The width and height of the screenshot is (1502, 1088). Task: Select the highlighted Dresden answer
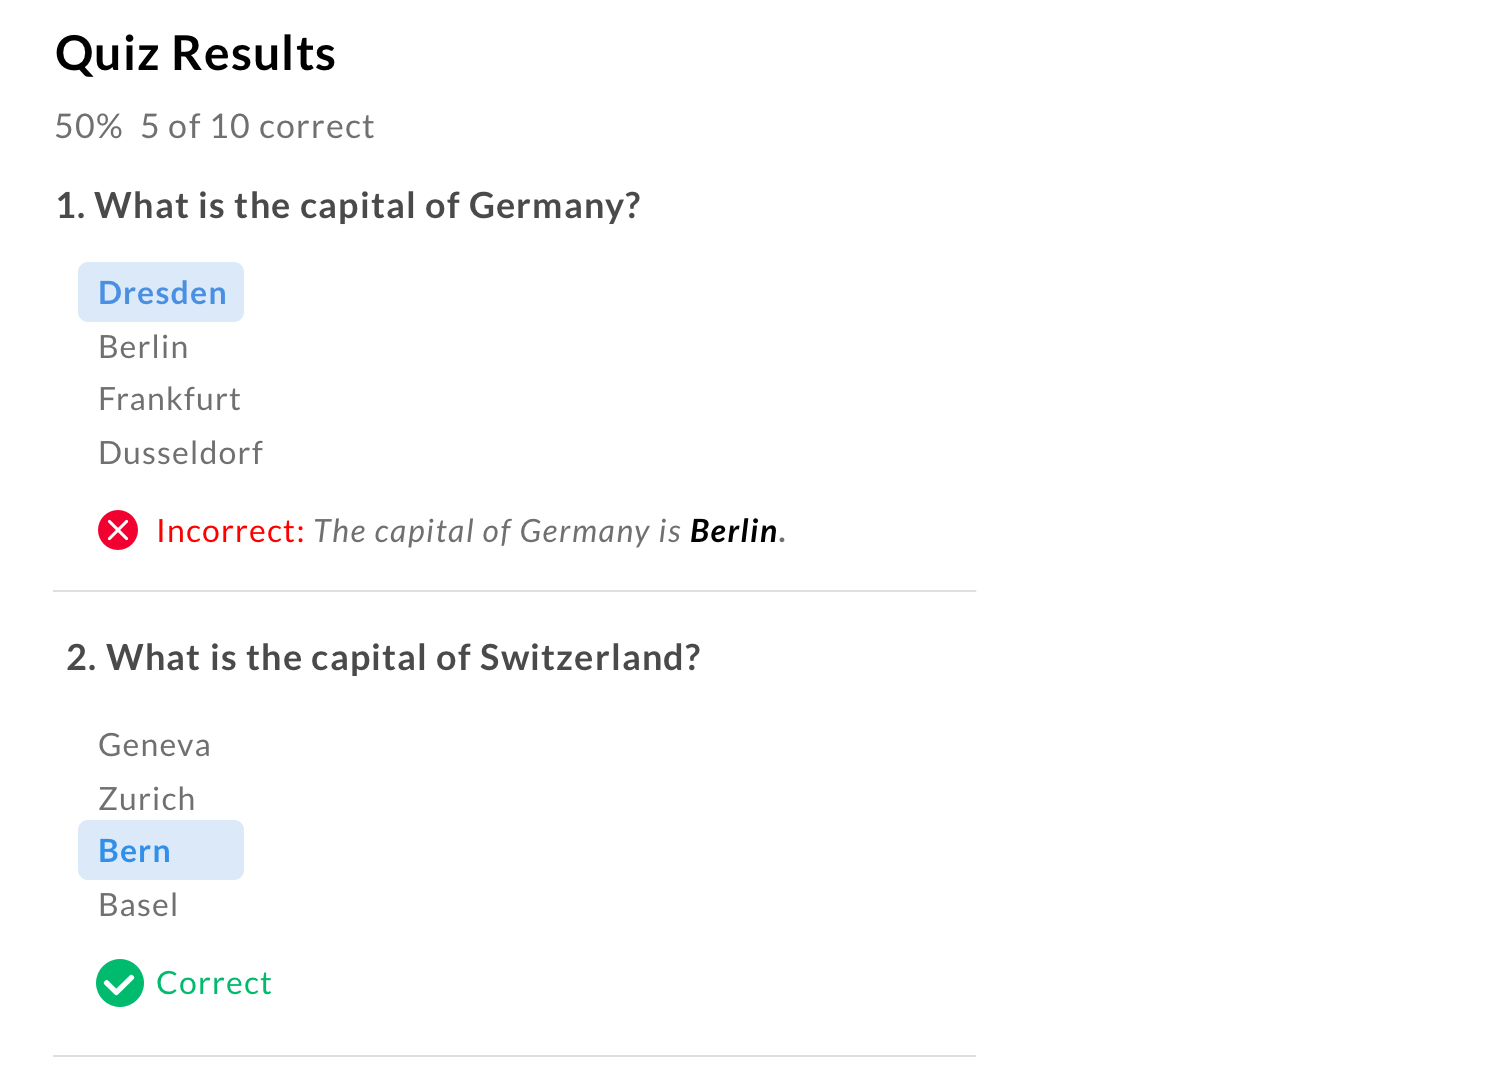(162, 293)
